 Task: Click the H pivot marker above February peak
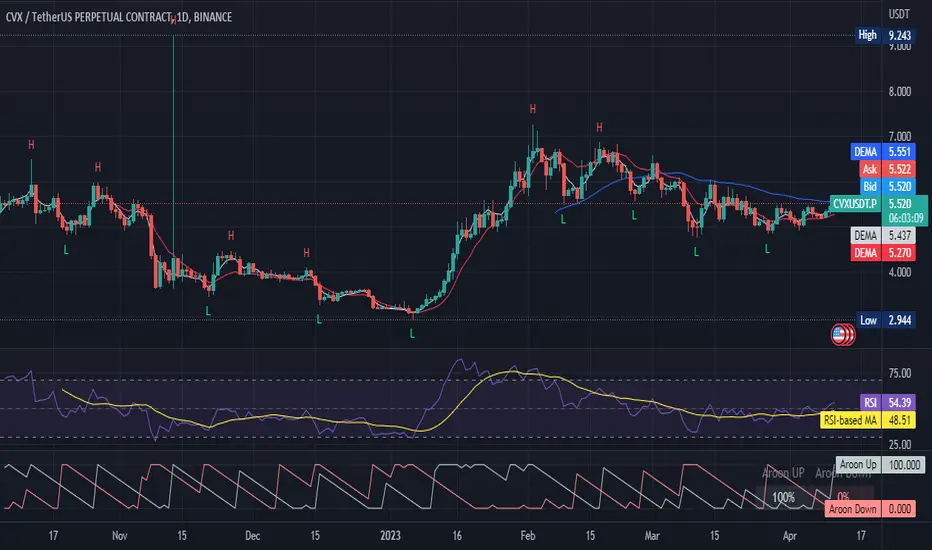(533, 109)
